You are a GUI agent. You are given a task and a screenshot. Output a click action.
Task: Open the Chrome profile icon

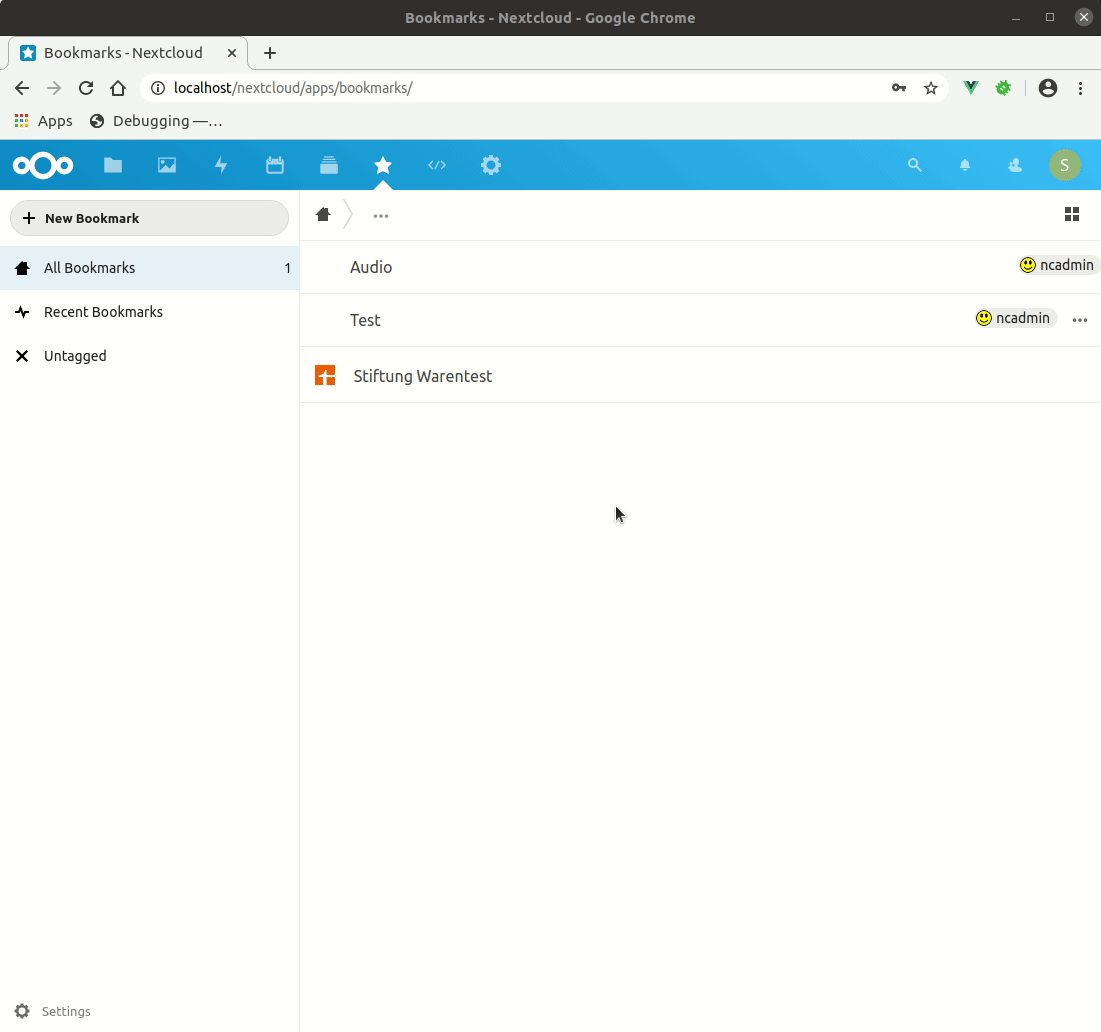click(x=1048, y=88)
